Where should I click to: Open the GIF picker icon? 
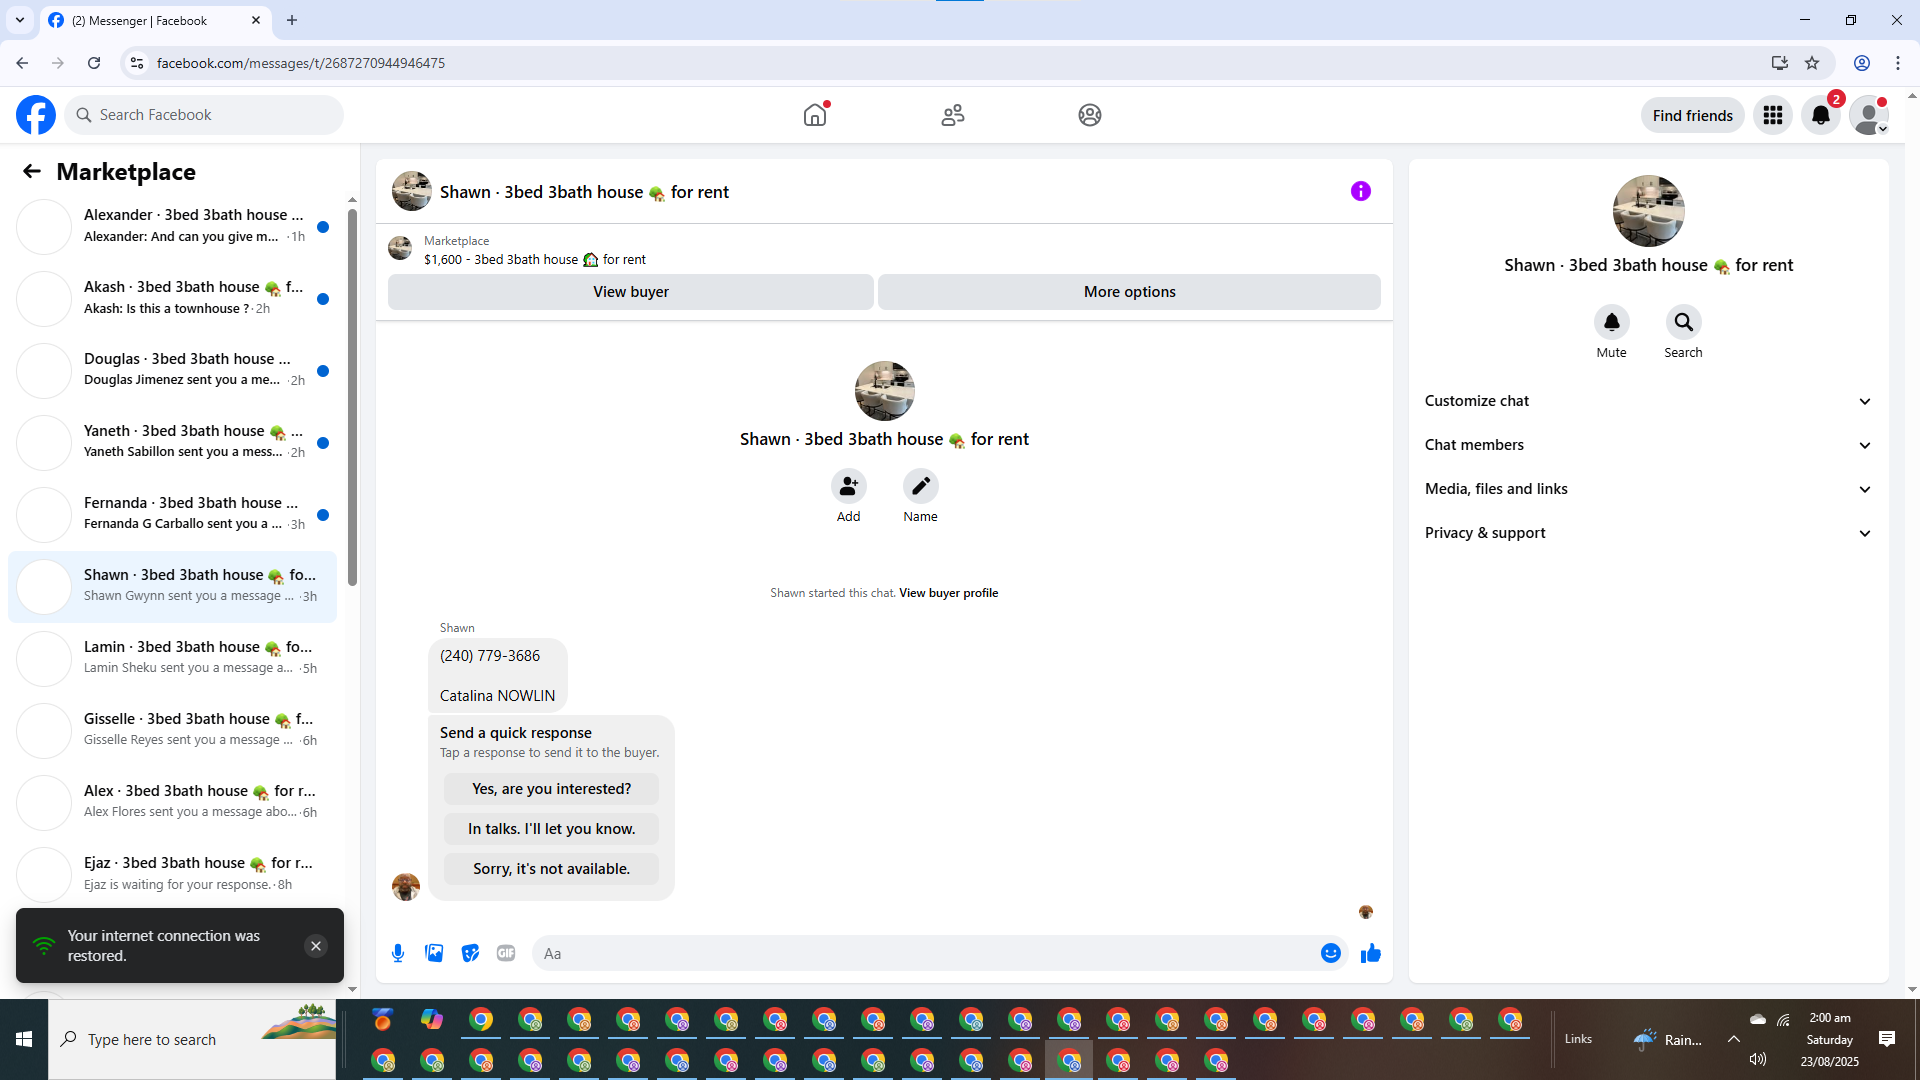506,953
